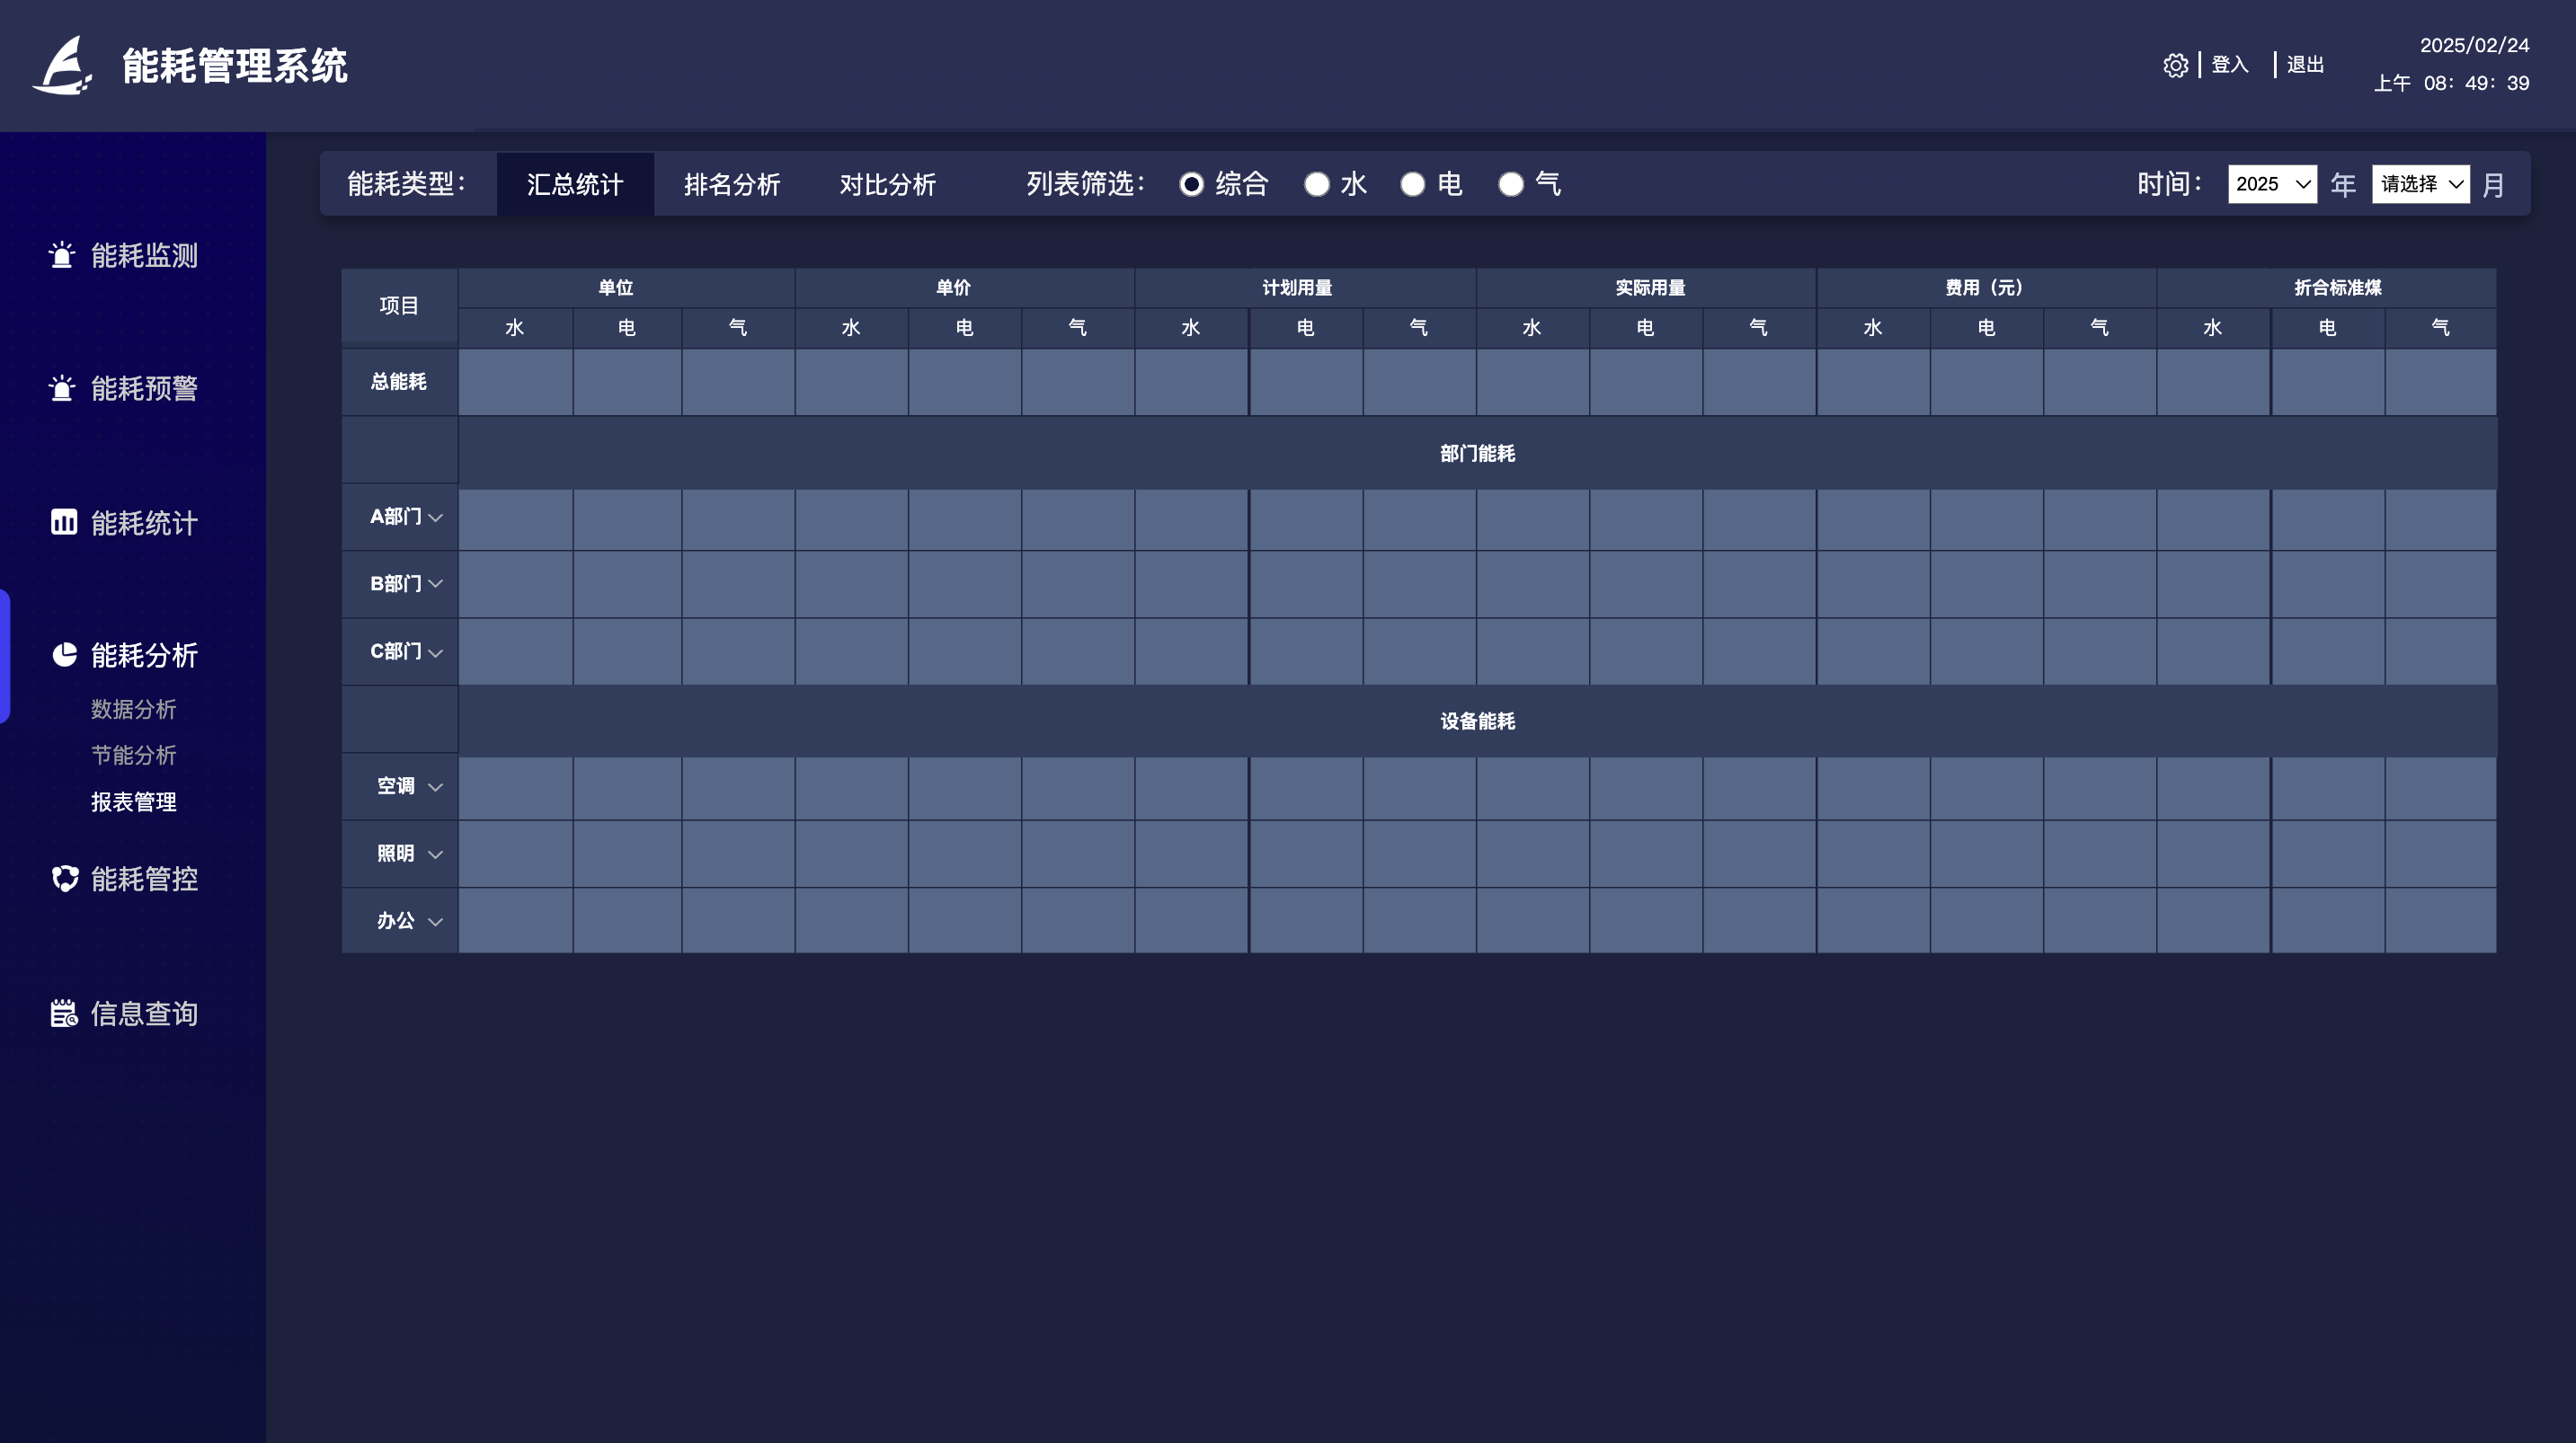Click the 能耗管控 shield icon
The height and width of the screenshot is (1443, 2576).
pyautogui.click(x=65, y=878)
